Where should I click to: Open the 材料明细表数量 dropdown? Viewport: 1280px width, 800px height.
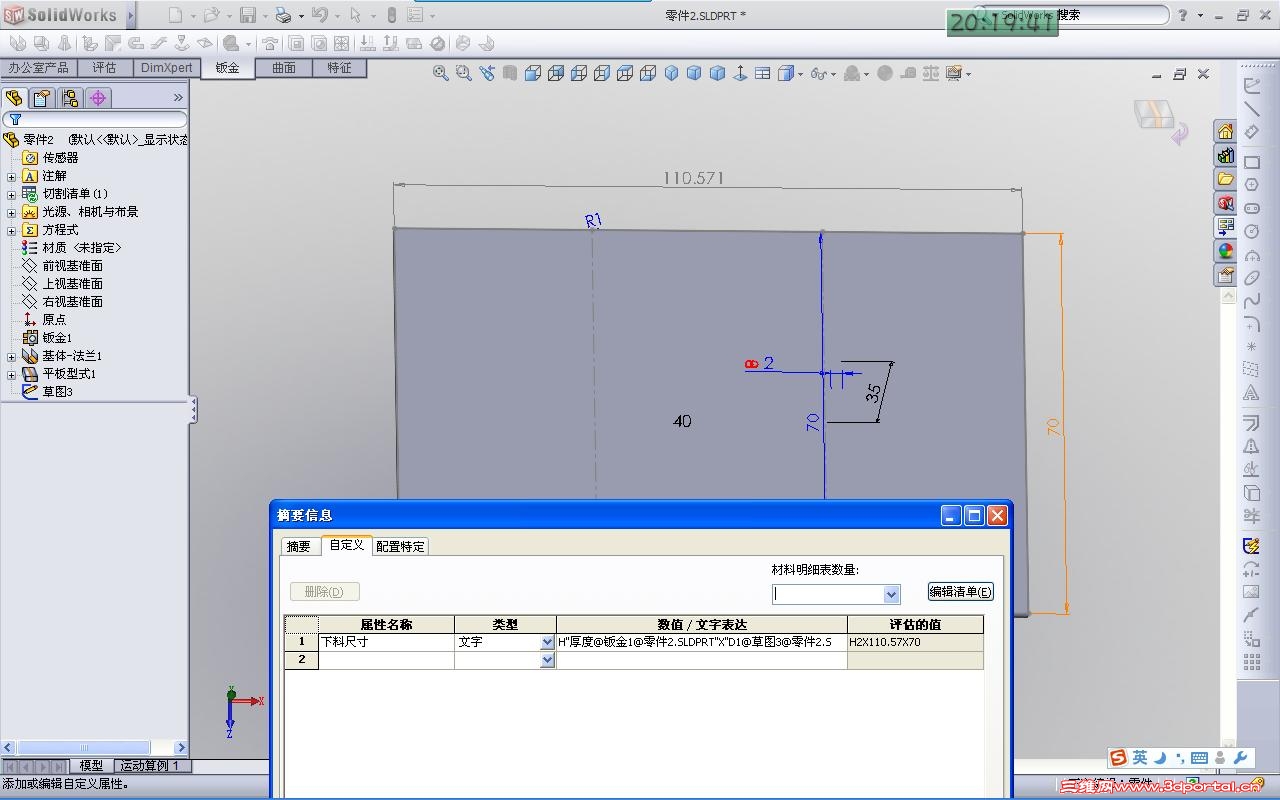(891, 594)
